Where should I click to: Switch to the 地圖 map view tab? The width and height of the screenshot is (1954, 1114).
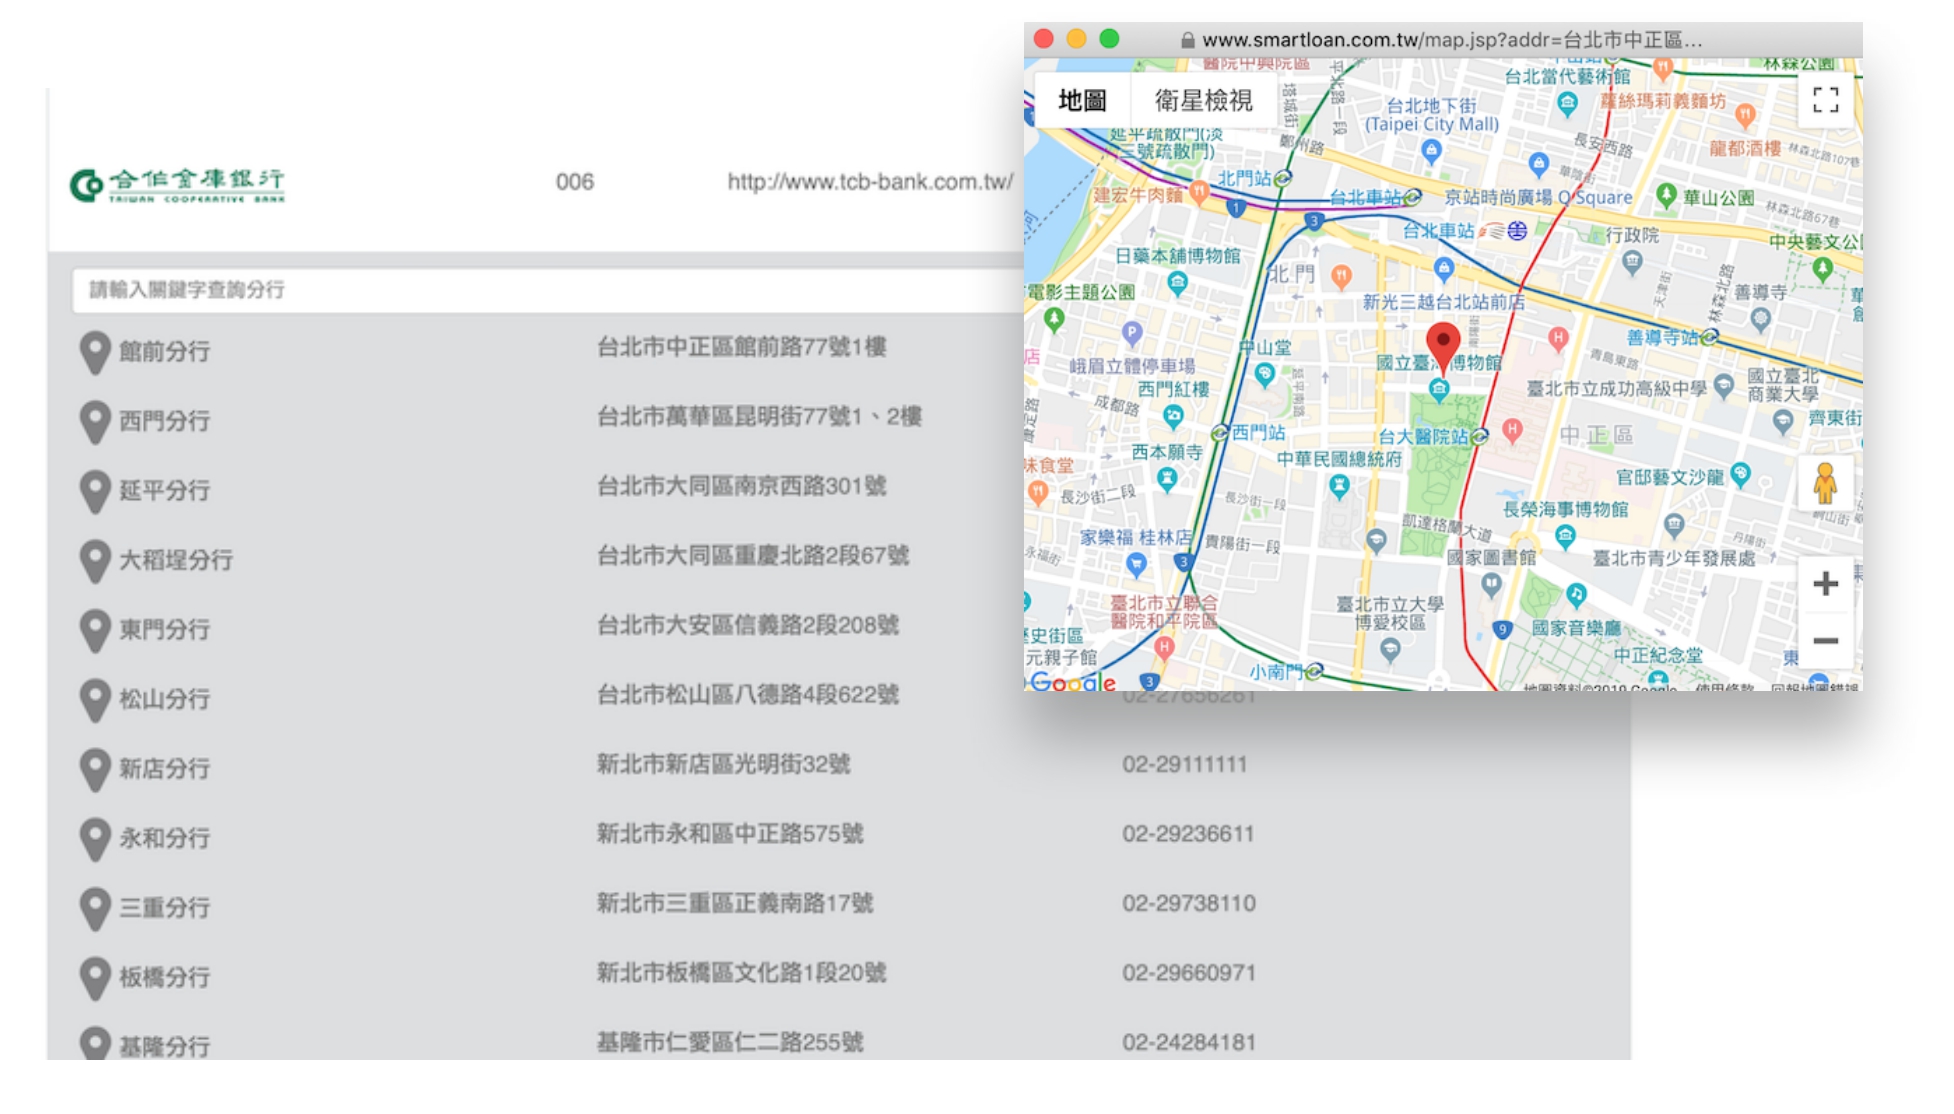(x=1082, y=100)
